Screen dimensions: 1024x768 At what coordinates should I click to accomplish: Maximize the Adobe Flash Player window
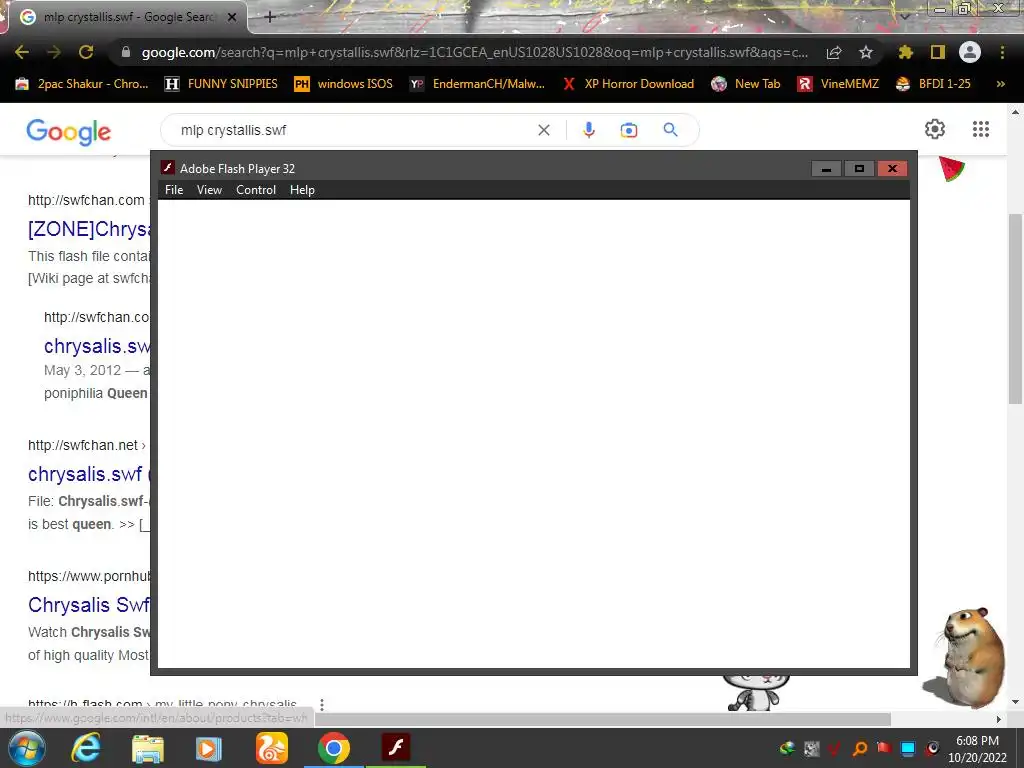tap(859, 168)
